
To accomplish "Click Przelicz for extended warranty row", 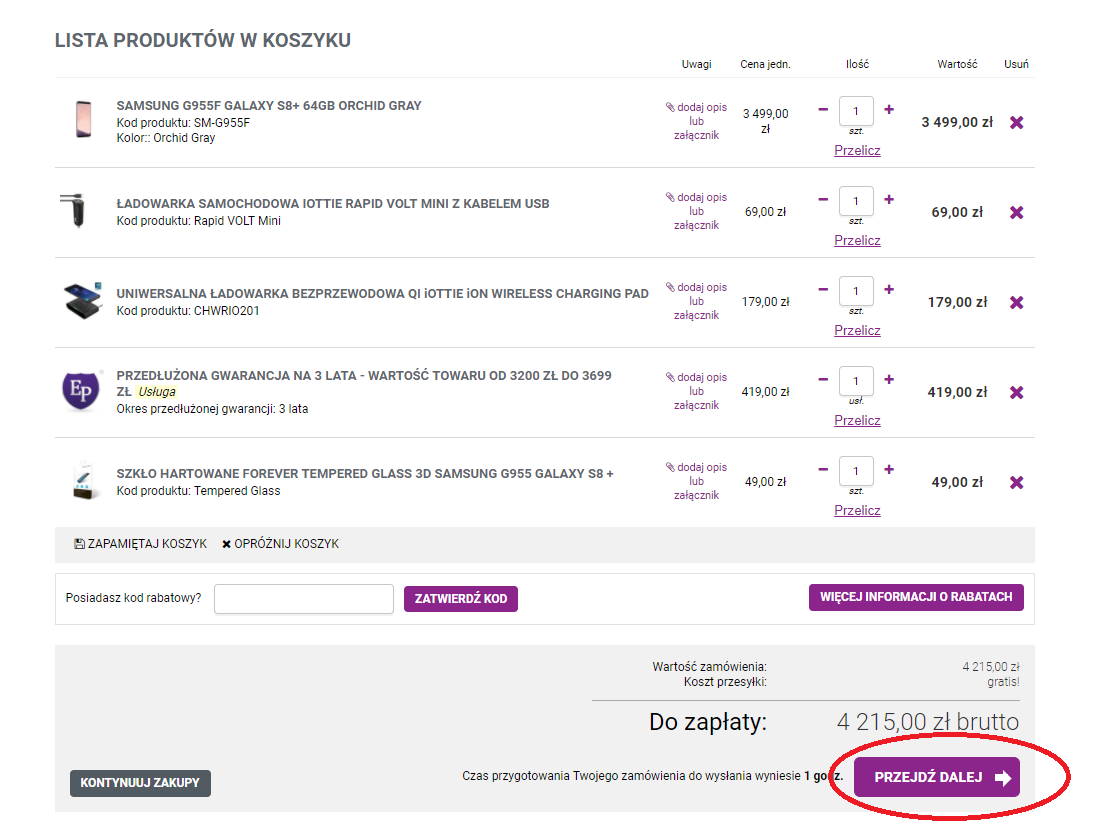I will pyautogui.click(x=857, y=421).
